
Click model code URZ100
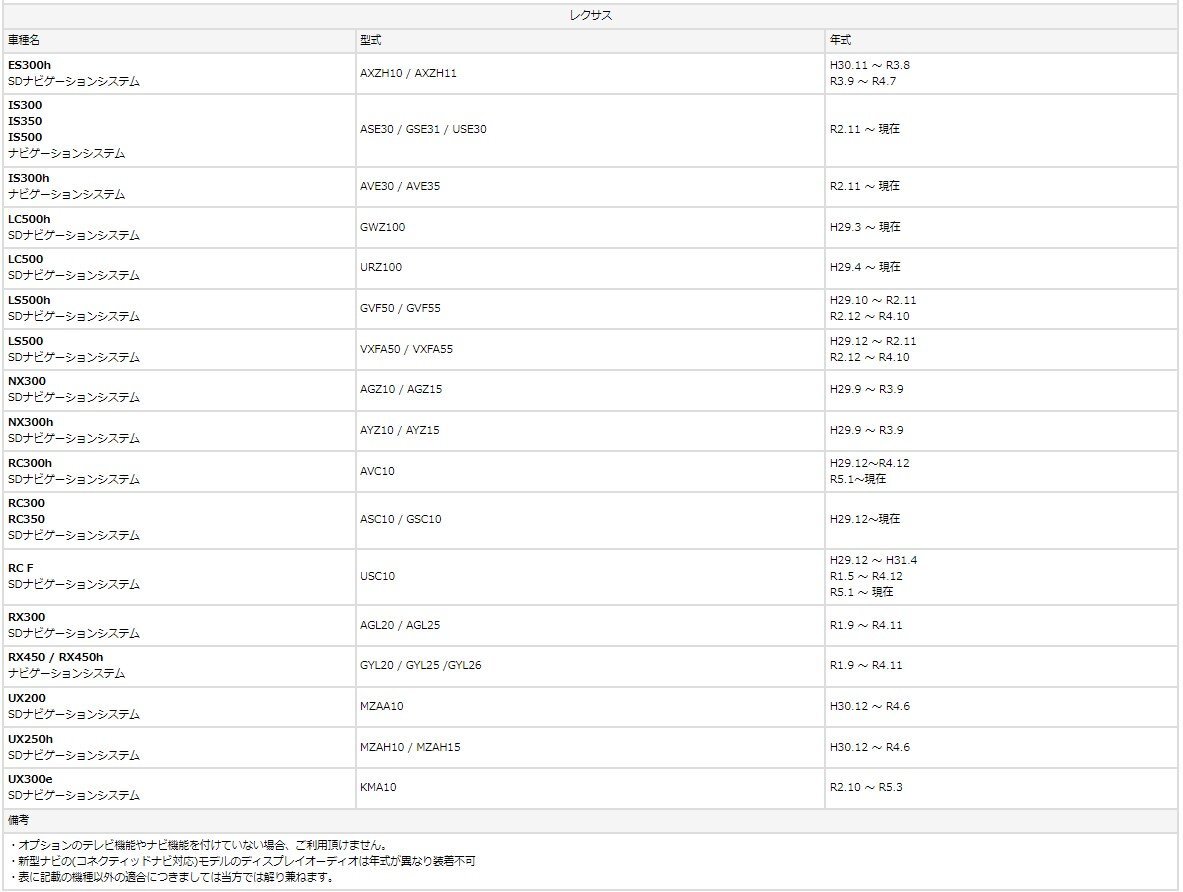381,267
